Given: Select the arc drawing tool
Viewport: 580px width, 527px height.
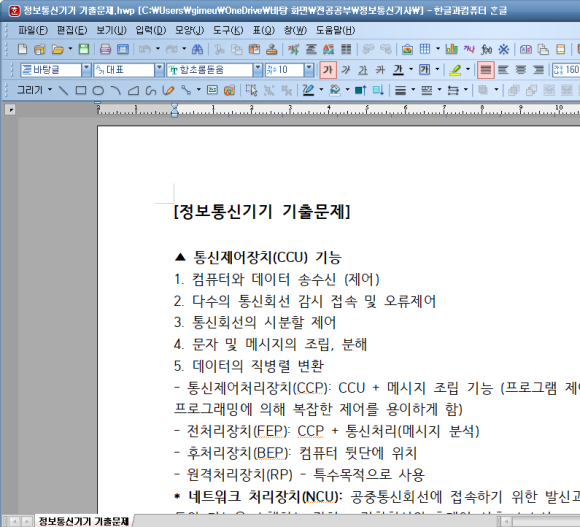Looking at the screenshot, I should pos(116,90).
